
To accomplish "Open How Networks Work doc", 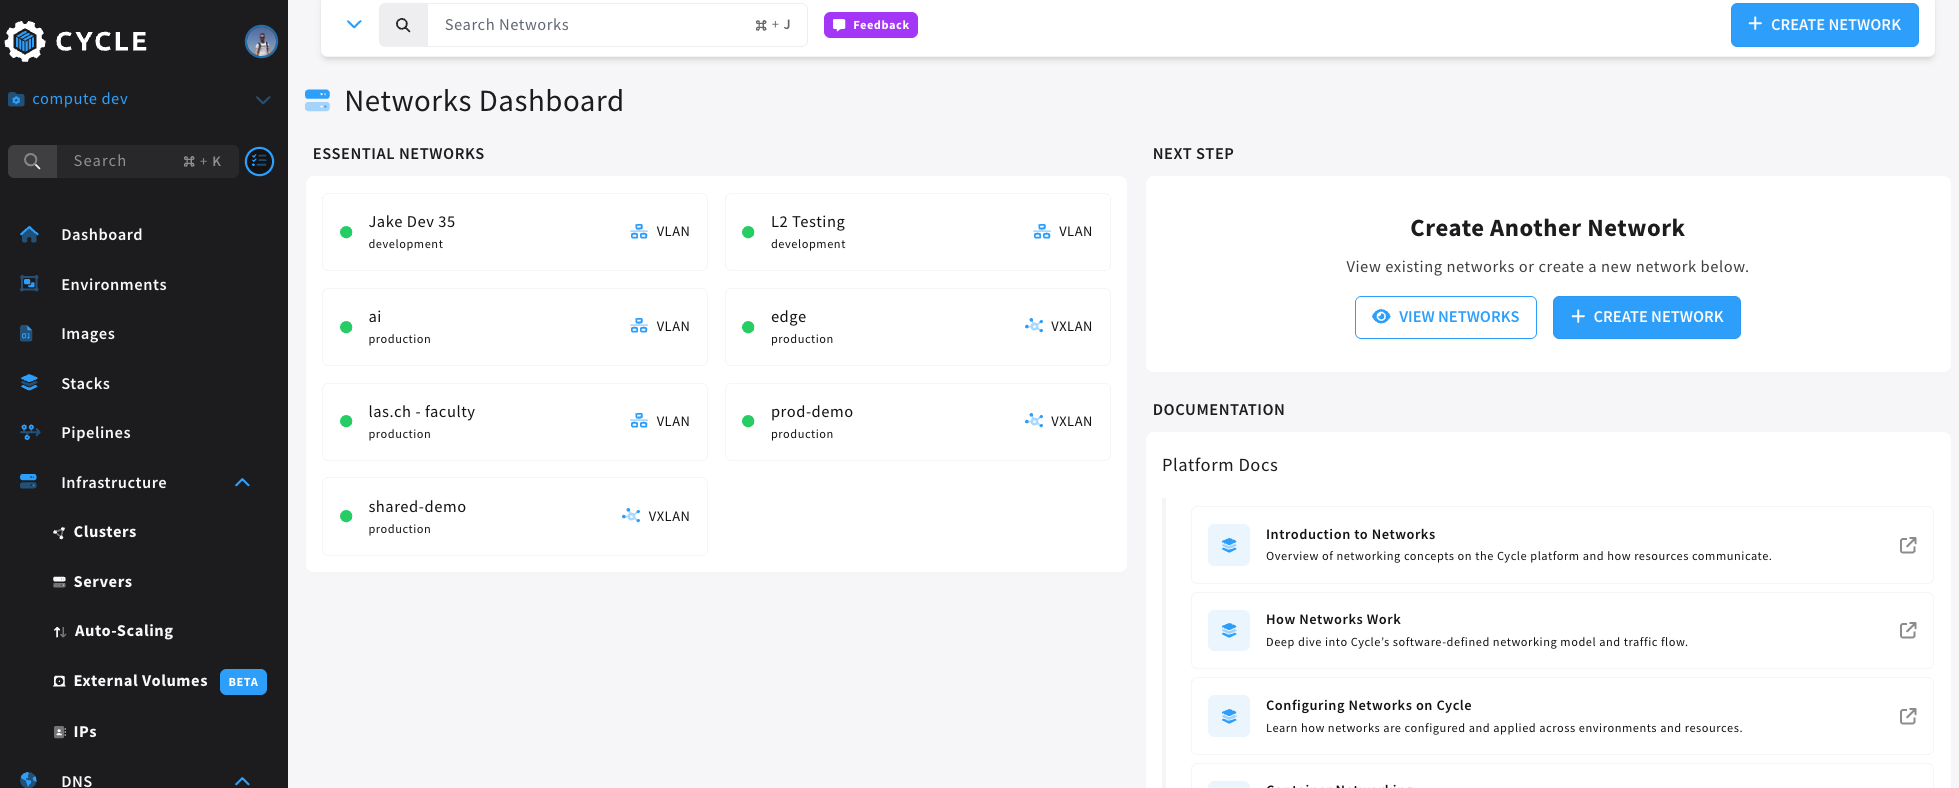I will coord(1561,630).
